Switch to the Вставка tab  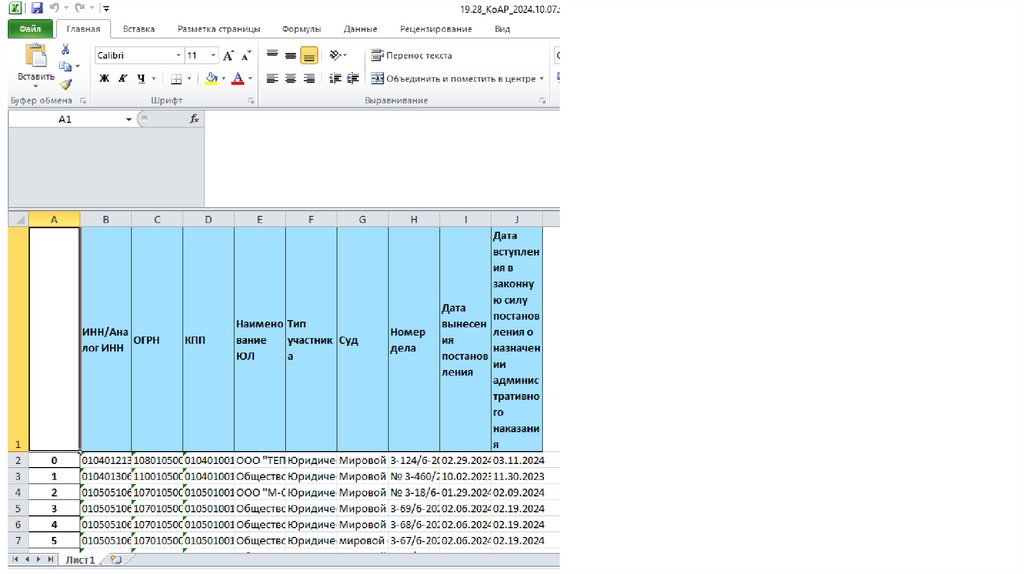tap(138, 29)
